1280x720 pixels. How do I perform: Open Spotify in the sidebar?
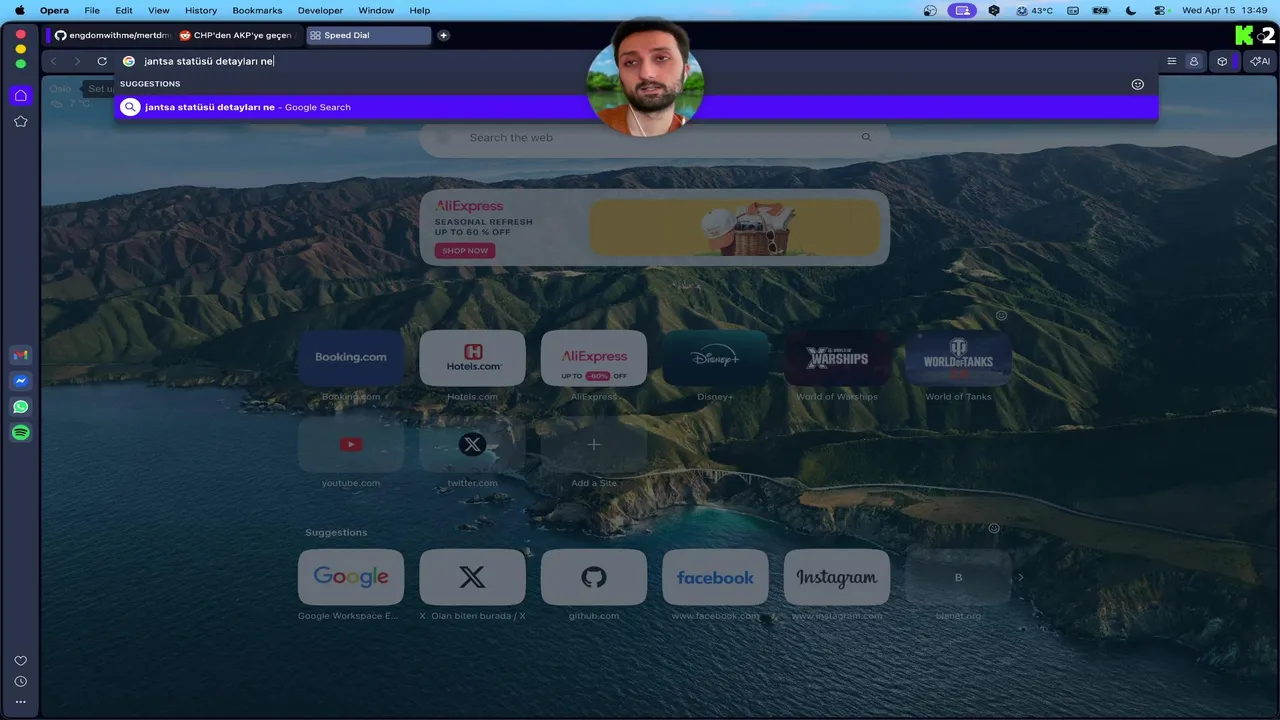tap(20, 433)
